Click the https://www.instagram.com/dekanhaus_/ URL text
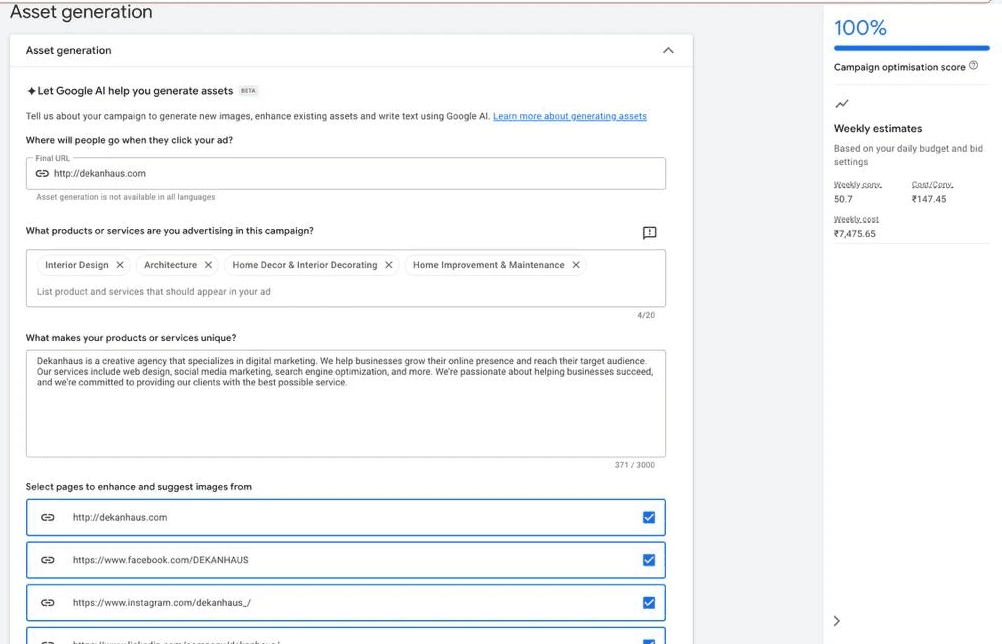This screenshot has width=1002, height=644. [x=162, y=602]
